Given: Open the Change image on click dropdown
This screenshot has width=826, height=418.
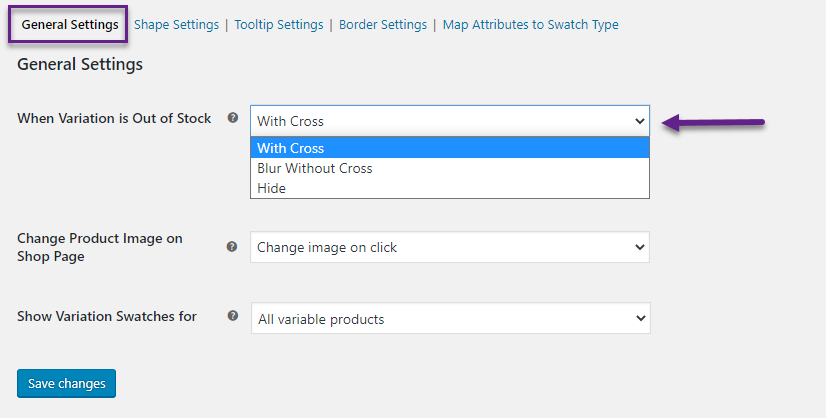Looking at the screenshot, I should 450,247.
